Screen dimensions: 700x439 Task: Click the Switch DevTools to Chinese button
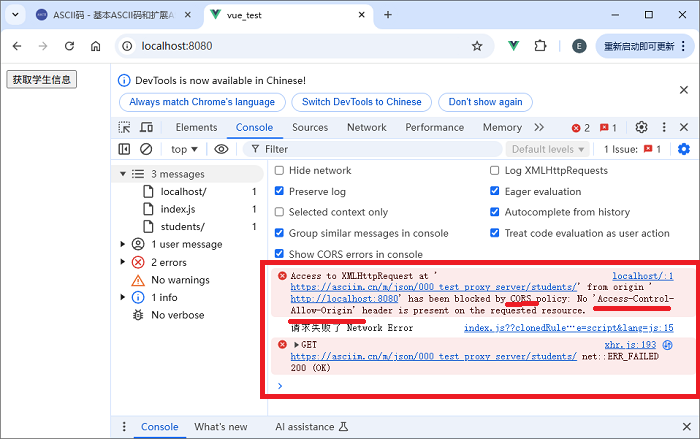coord(361,102)
